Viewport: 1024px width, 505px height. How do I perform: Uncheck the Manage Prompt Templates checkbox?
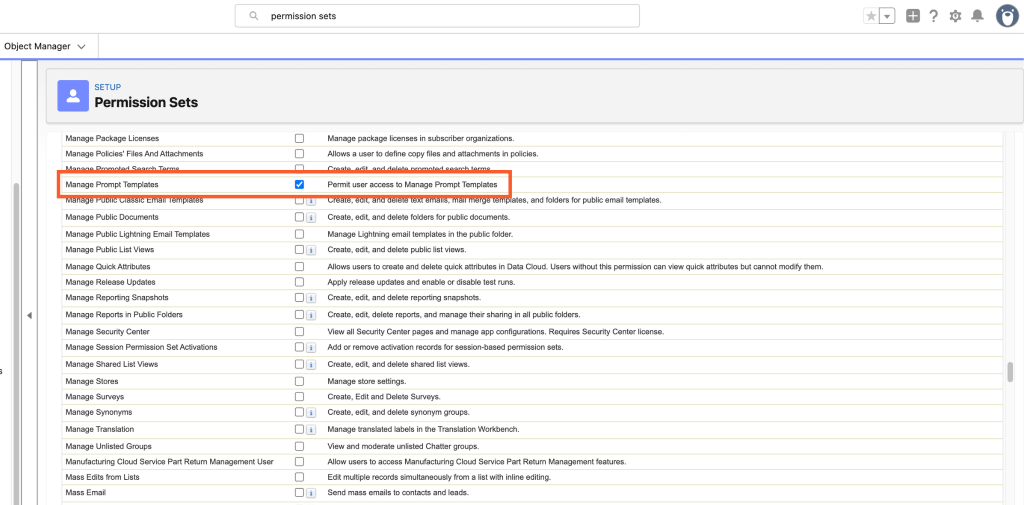click(299, 185)
